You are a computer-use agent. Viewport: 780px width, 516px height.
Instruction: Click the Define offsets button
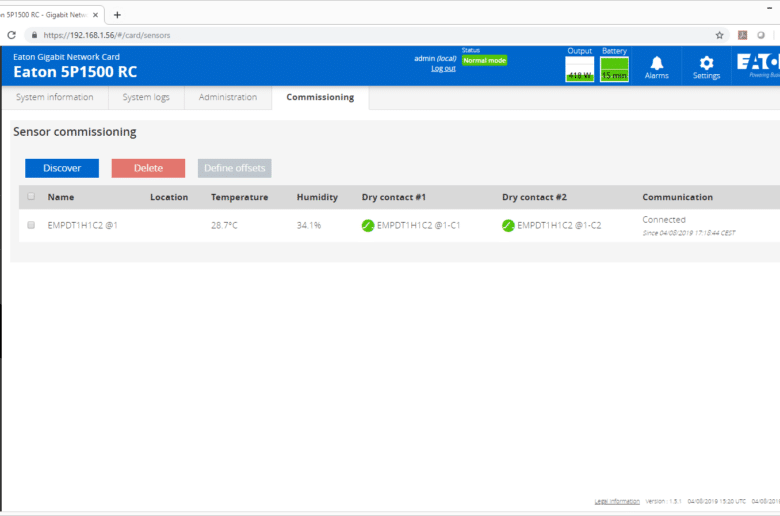[234, 168]
